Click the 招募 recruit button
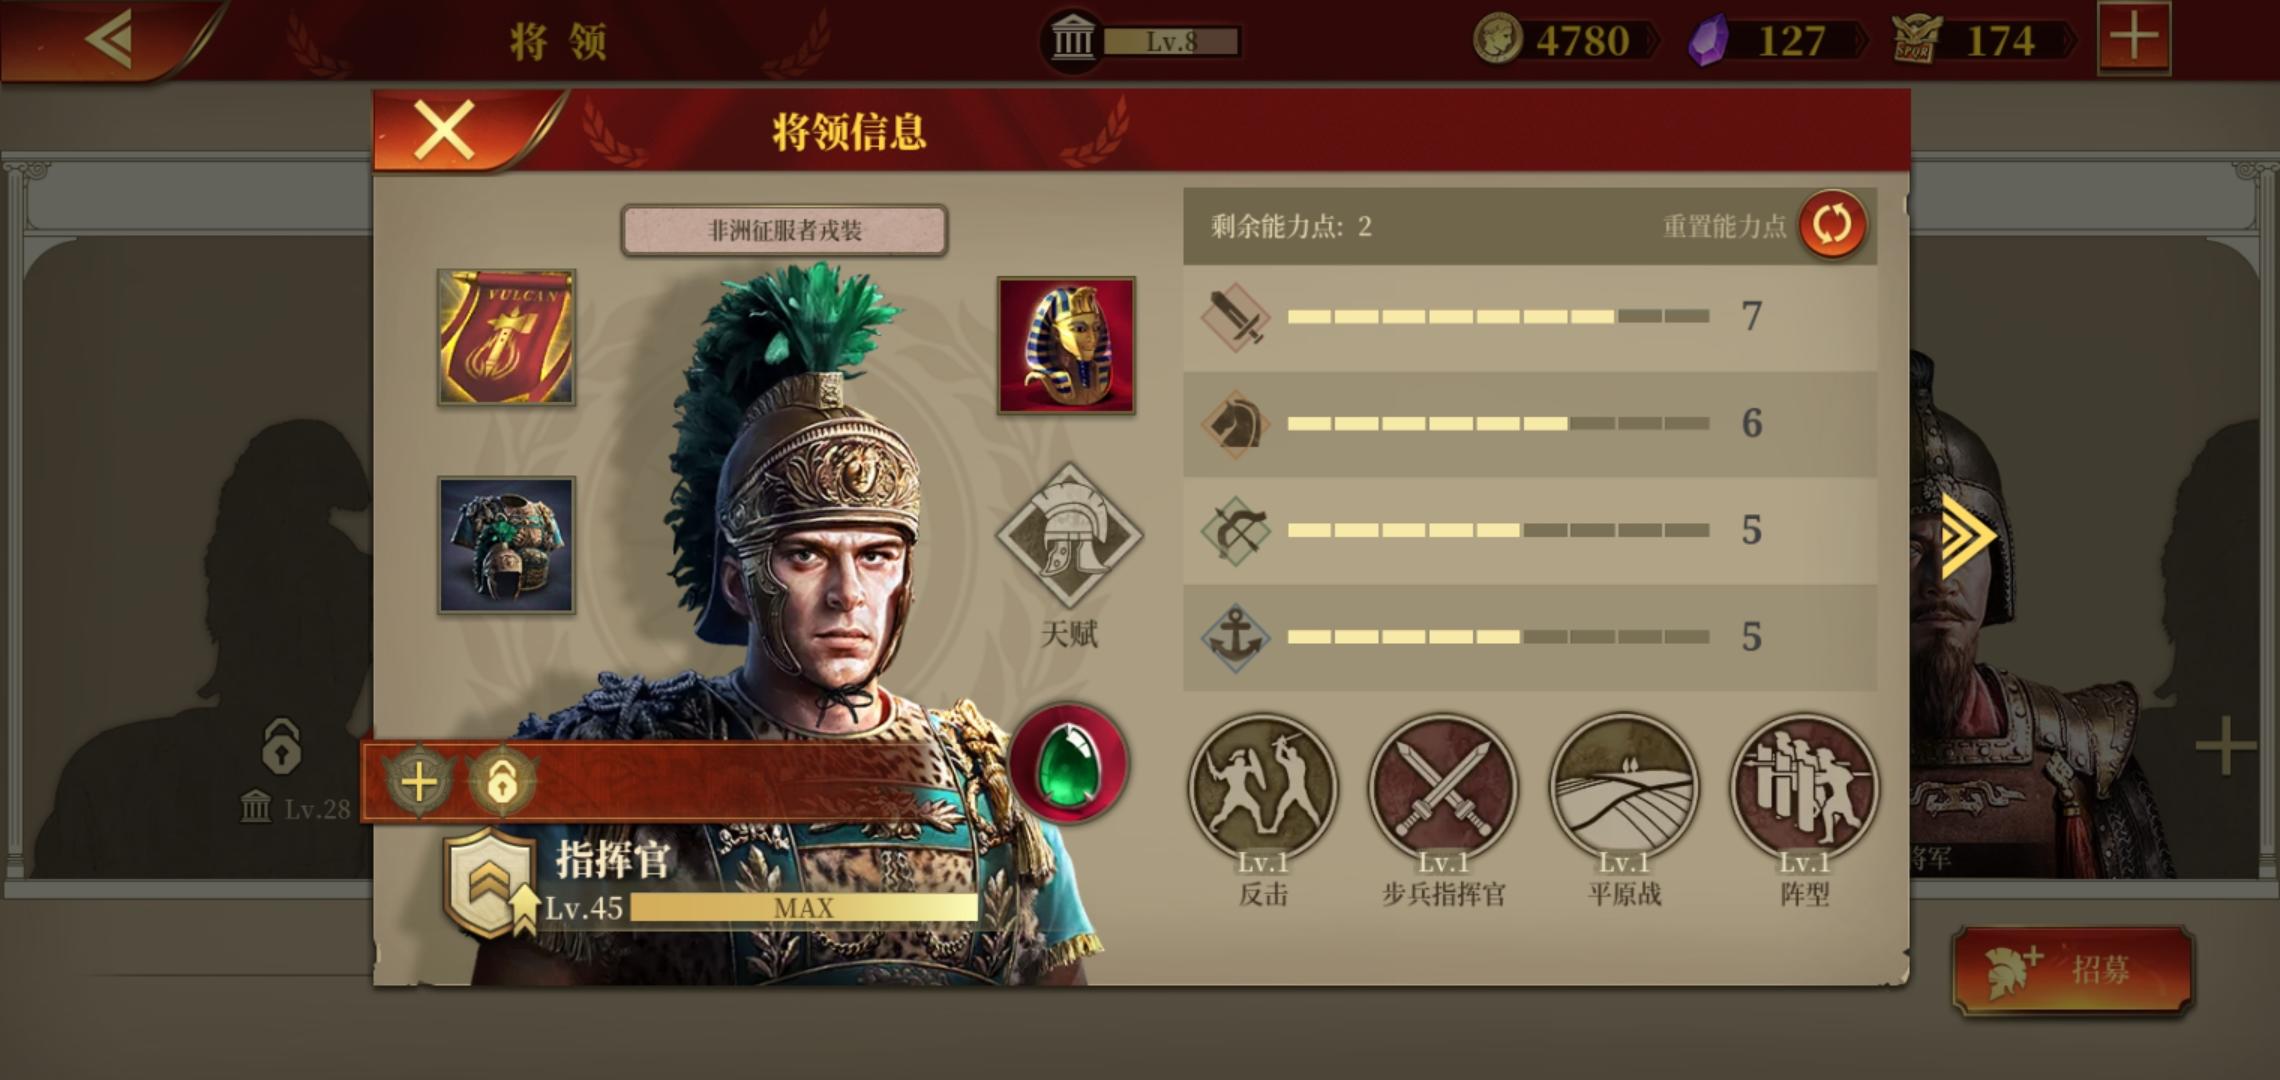Screen dimensions: 2280x1080 coord(2073,970)
